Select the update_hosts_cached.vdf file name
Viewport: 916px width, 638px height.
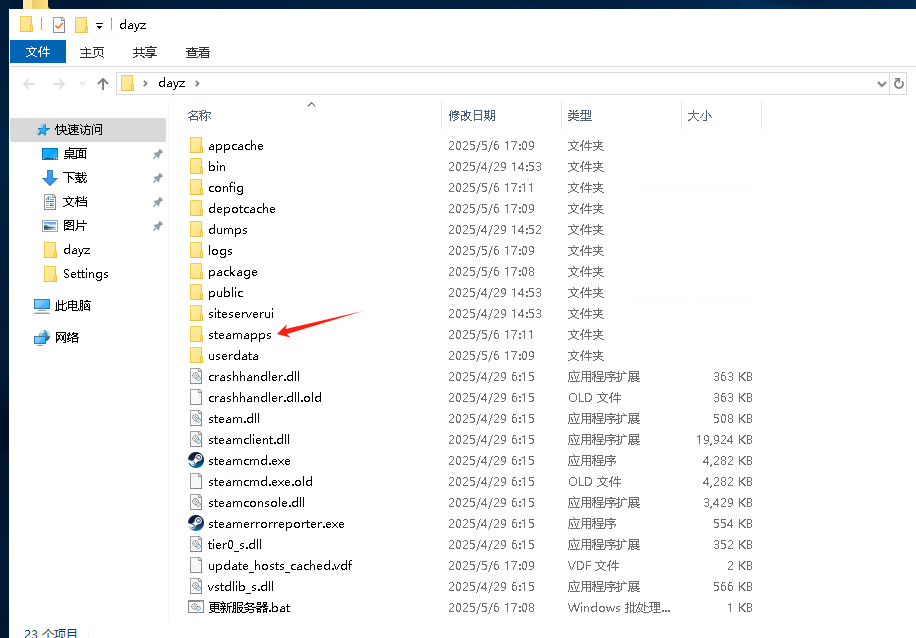tap(280, 566)
